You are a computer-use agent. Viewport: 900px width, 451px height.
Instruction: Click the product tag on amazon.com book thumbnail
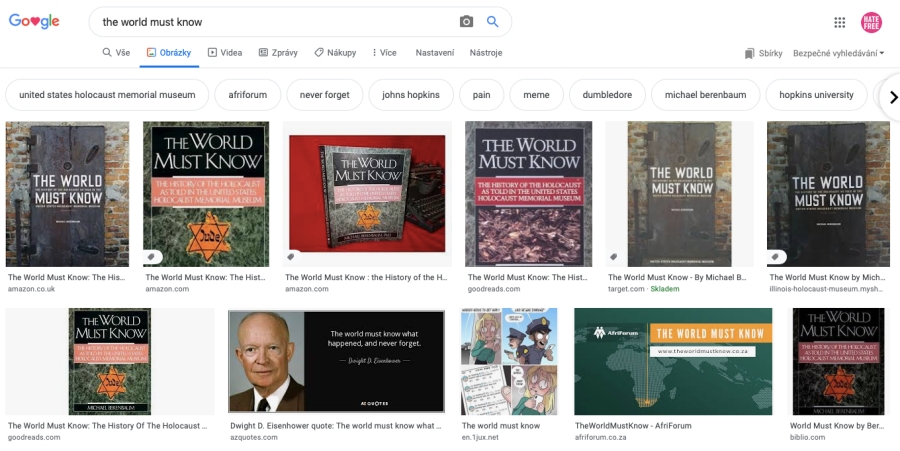coord(152,257)
